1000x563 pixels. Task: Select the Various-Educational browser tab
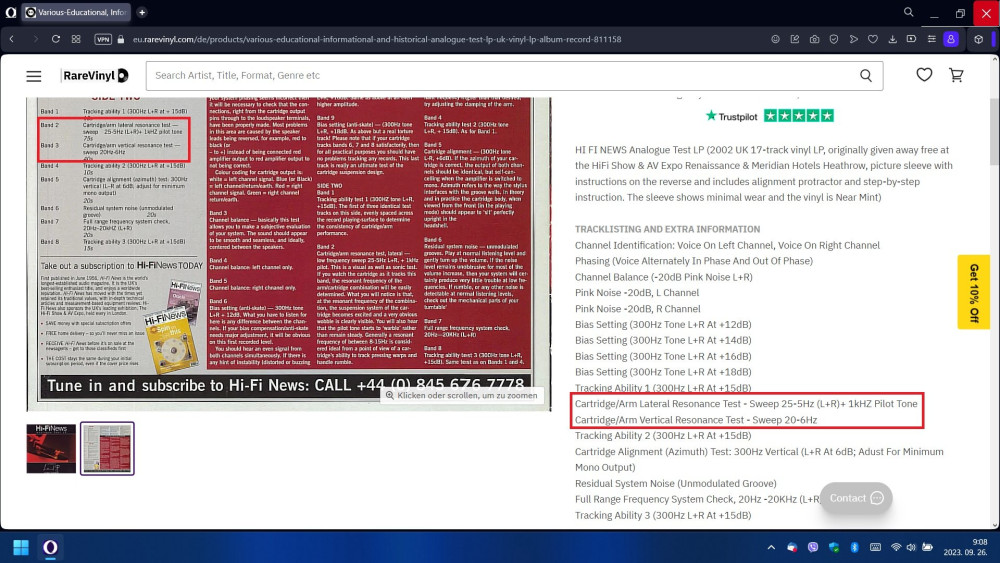(x=75, y=12)
